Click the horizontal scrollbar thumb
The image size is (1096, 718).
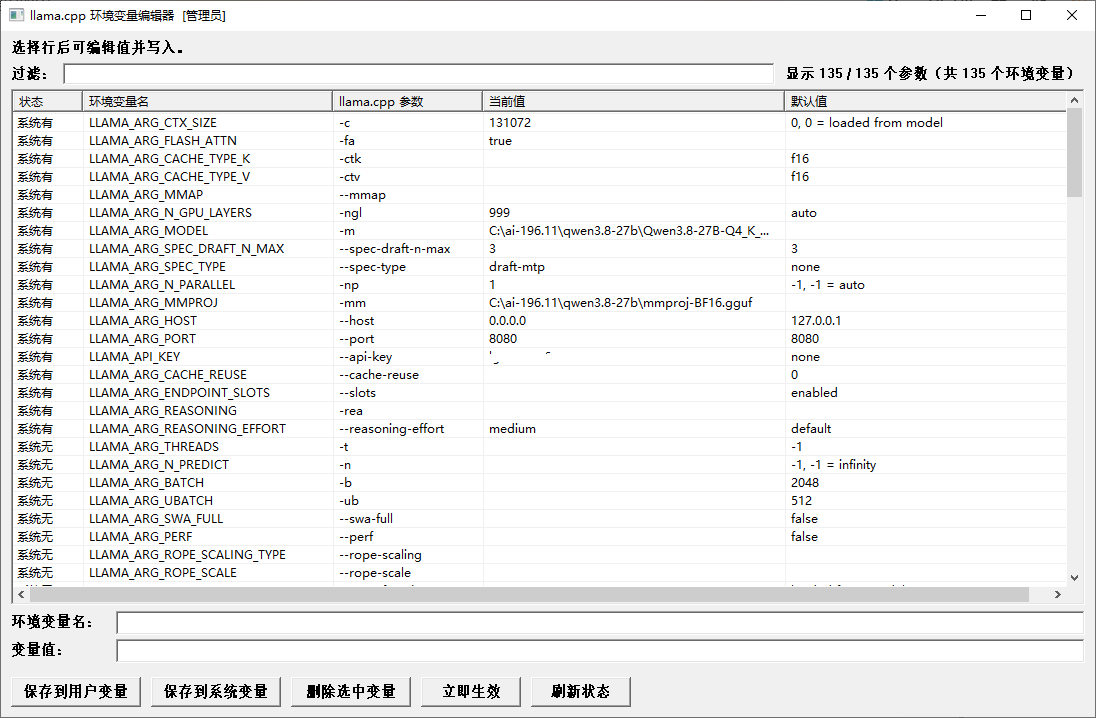(x=529, y=594)
